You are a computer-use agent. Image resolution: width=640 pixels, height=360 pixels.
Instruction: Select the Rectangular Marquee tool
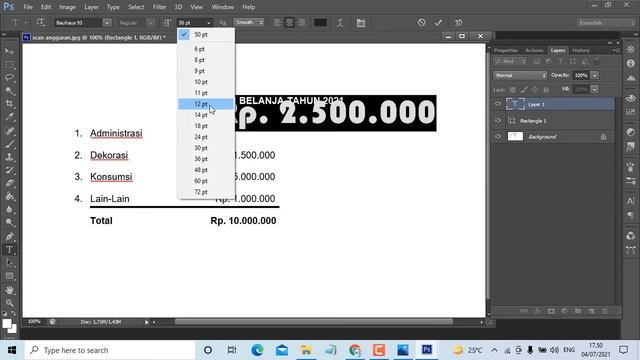point(9,64)
